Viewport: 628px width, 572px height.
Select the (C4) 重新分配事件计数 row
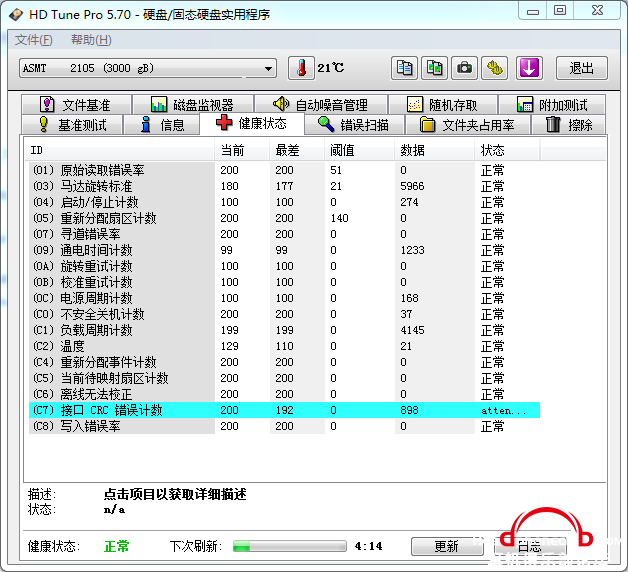[x=284, y=363]
